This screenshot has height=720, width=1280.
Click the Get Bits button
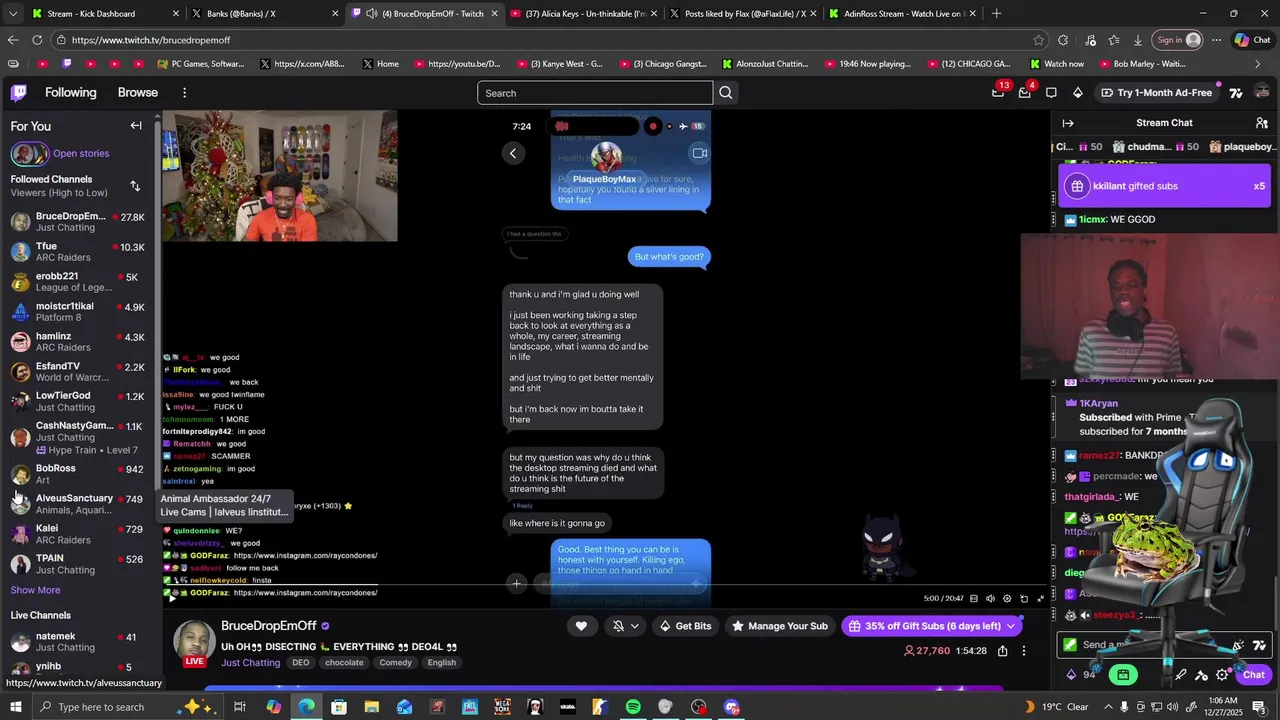[x=686, y=626]
